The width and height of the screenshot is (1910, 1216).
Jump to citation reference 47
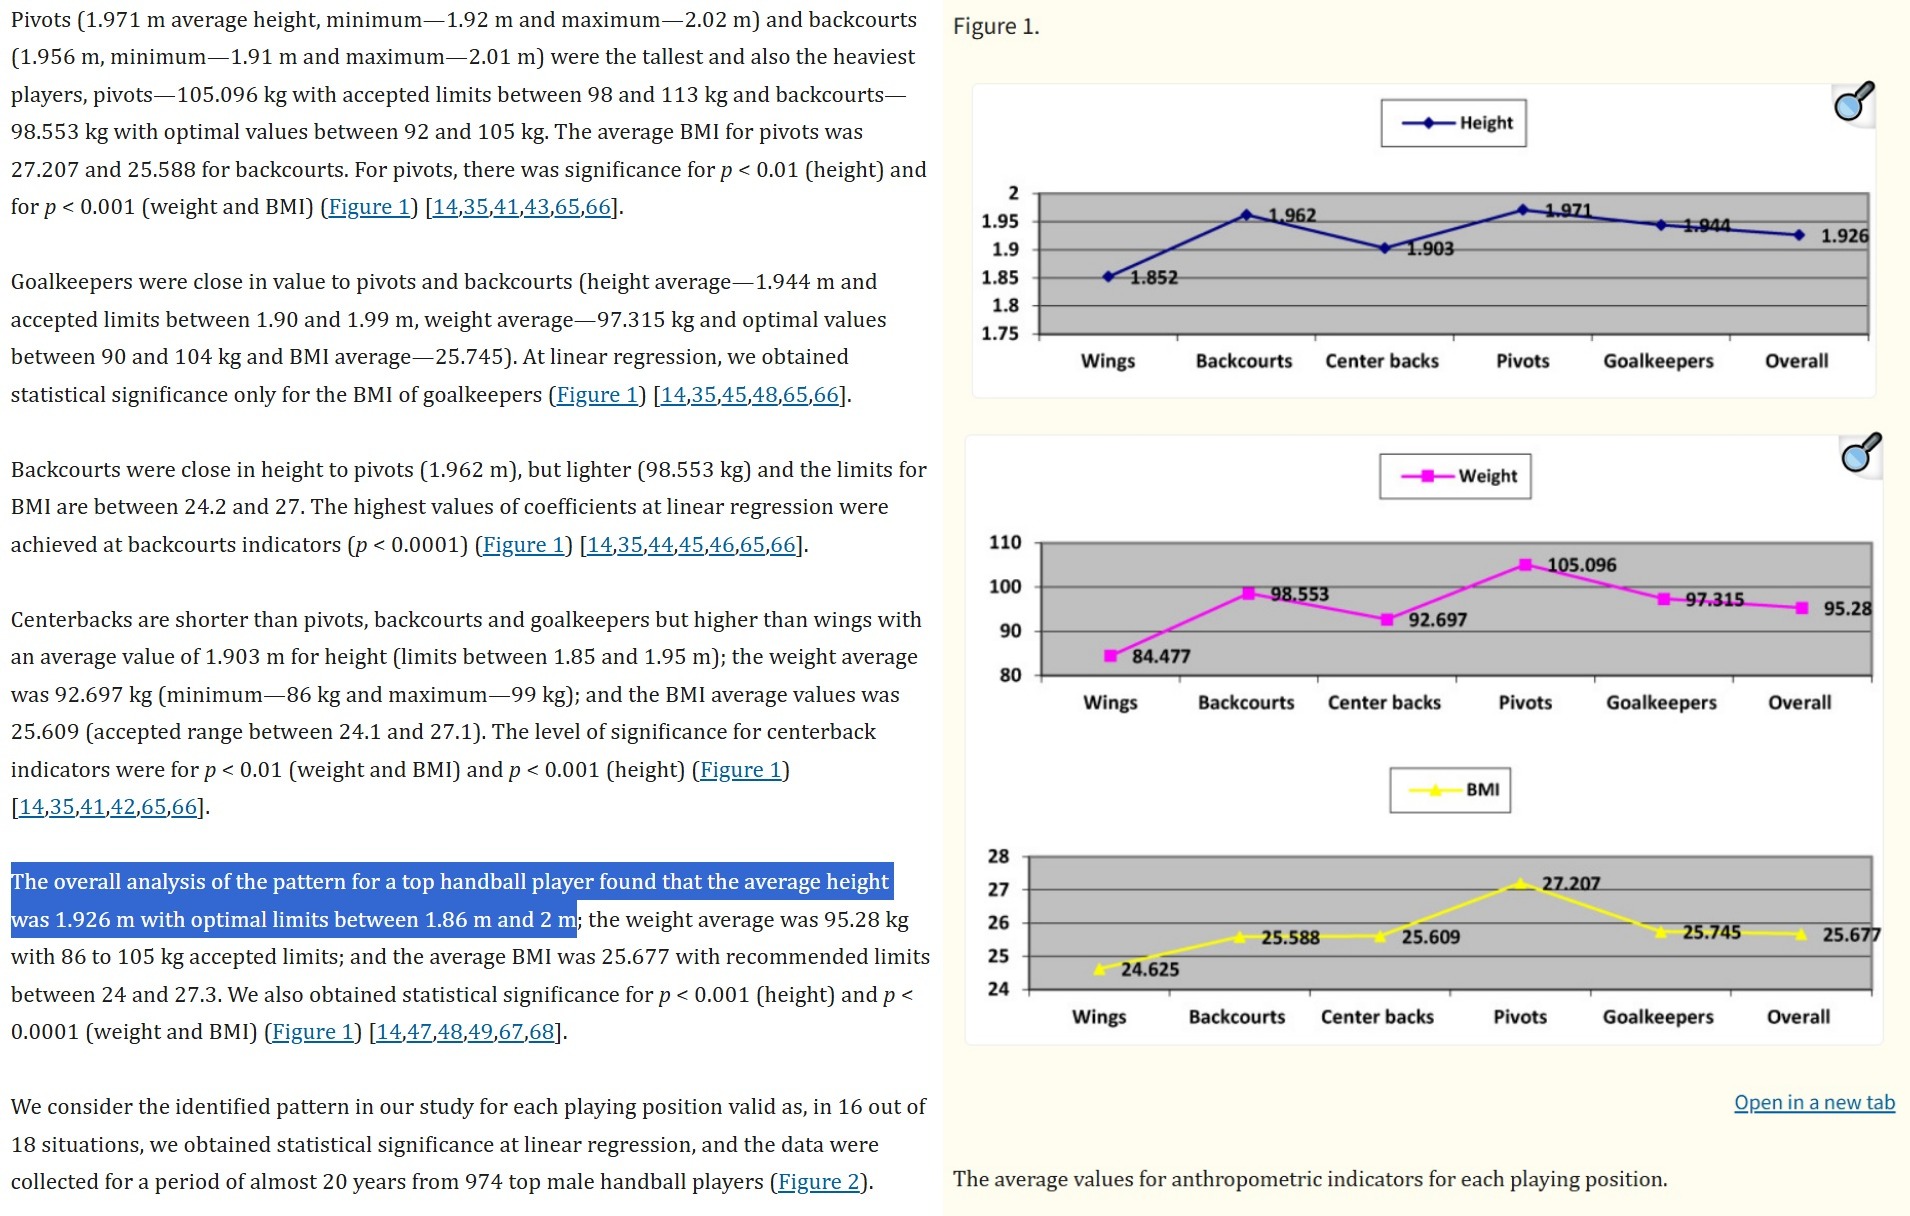[419, 1032]
